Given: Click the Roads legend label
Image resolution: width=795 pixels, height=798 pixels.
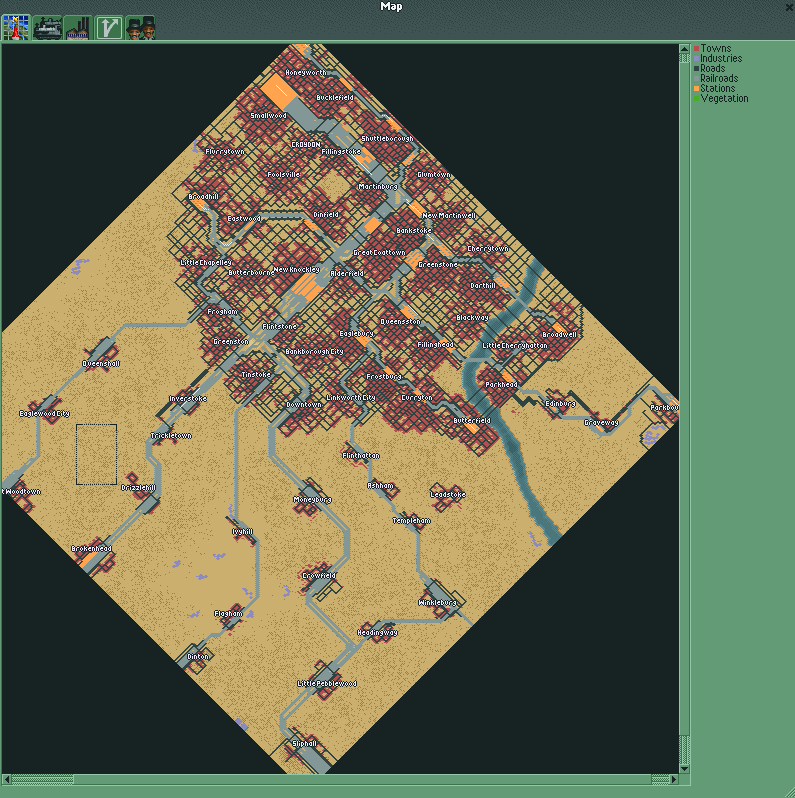Looking at the screenshot, I should pos(713,69).
